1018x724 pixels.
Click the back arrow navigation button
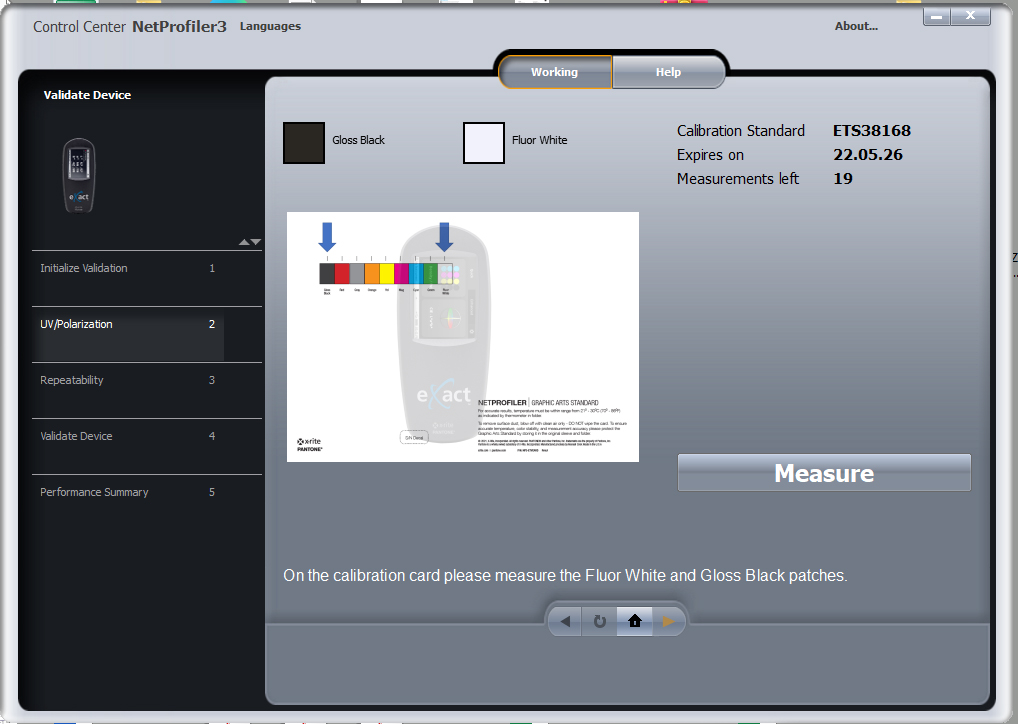point(565,622)
